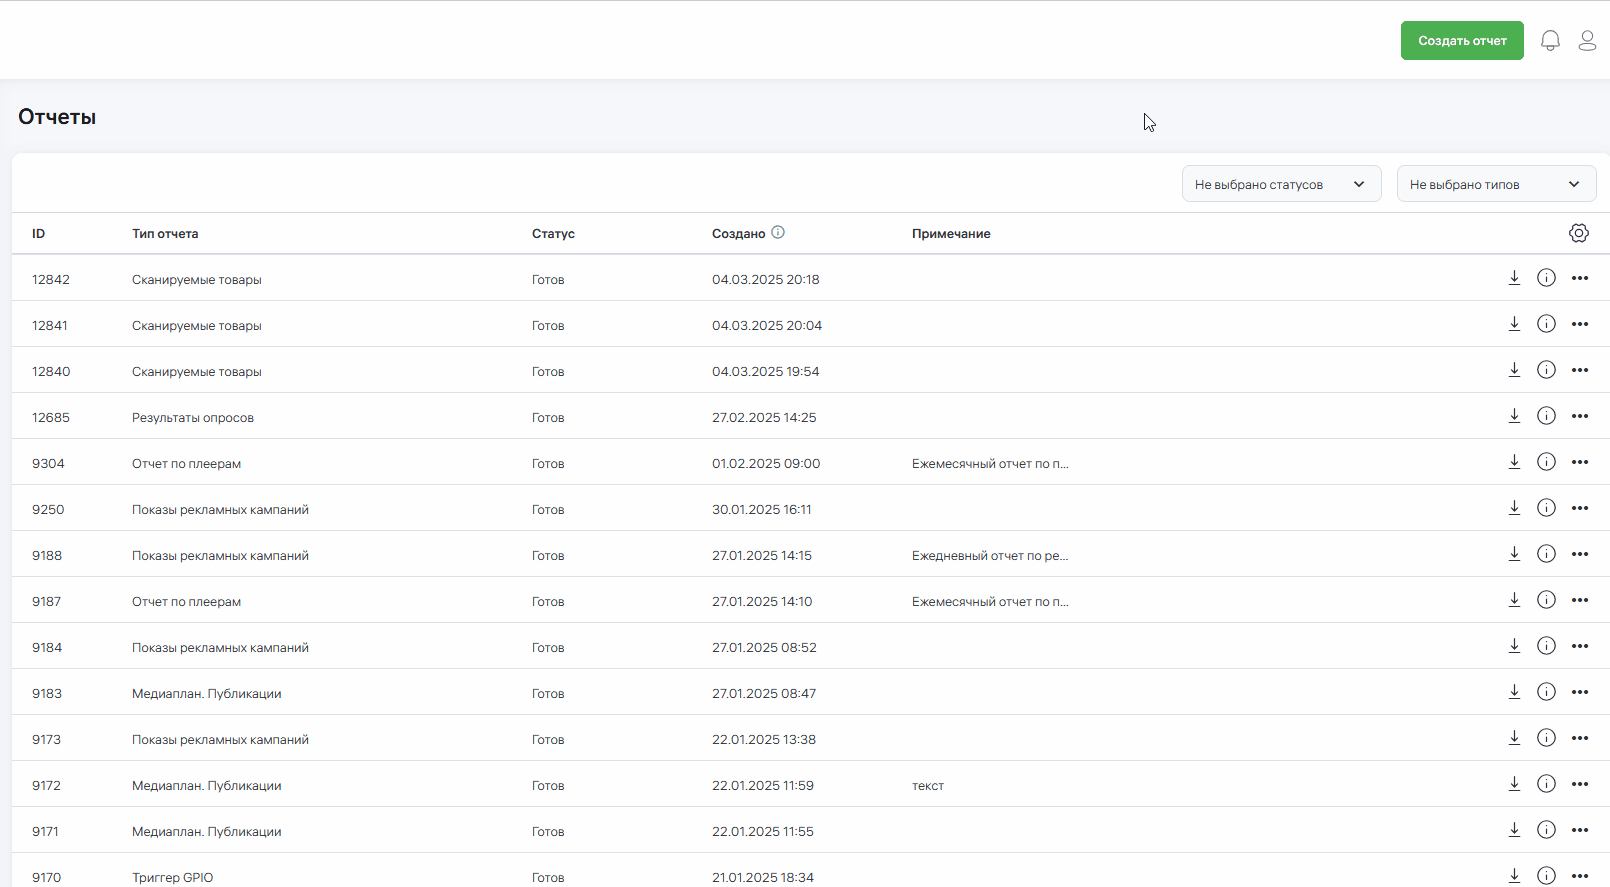This screenshot has width=1610, height=887.
Task: Click the notifications bell icon
Action: (1550, 41)
